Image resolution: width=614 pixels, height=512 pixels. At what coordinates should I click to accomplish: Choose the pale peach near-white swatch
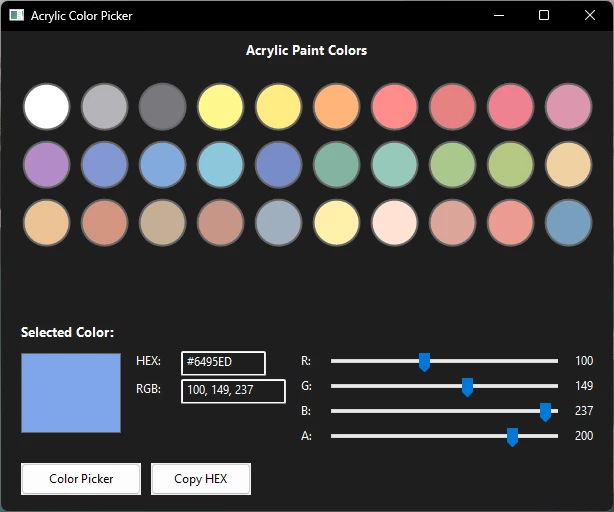(394, 222)
